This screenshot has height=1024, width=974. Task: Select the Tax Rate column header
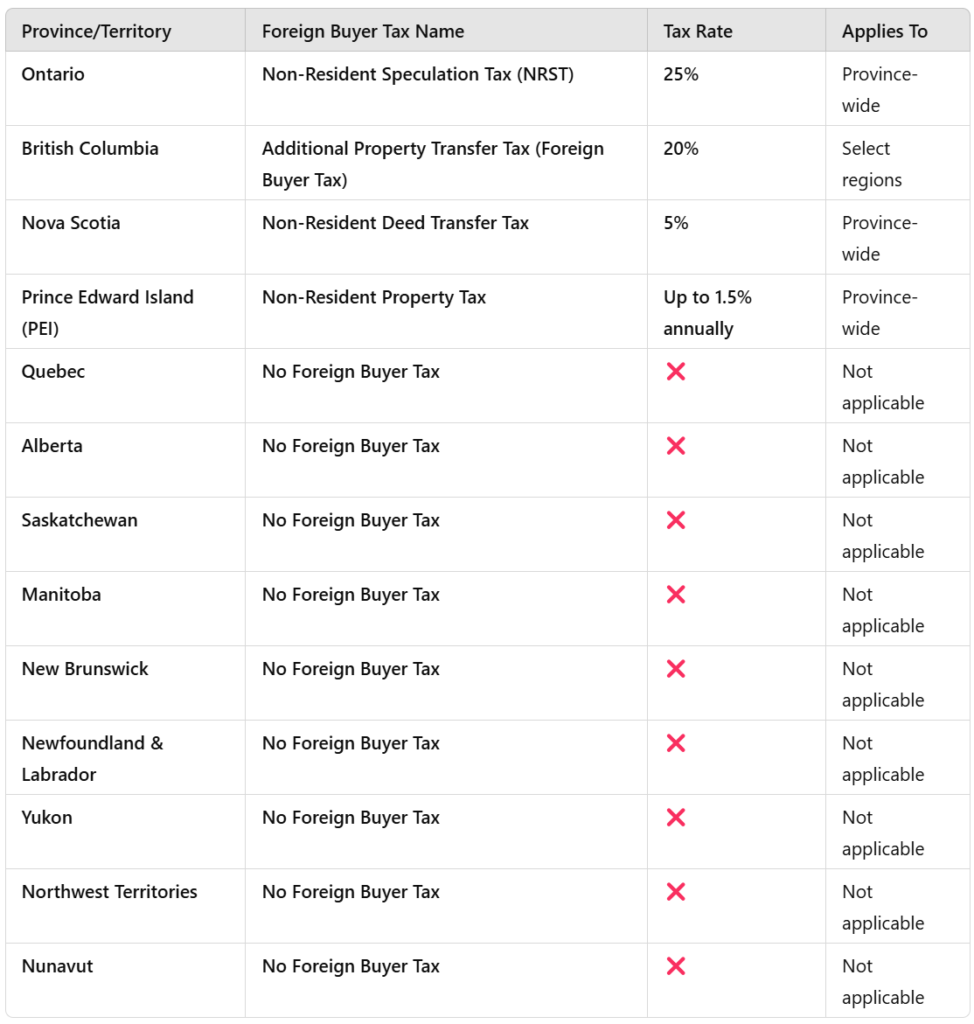698,32
